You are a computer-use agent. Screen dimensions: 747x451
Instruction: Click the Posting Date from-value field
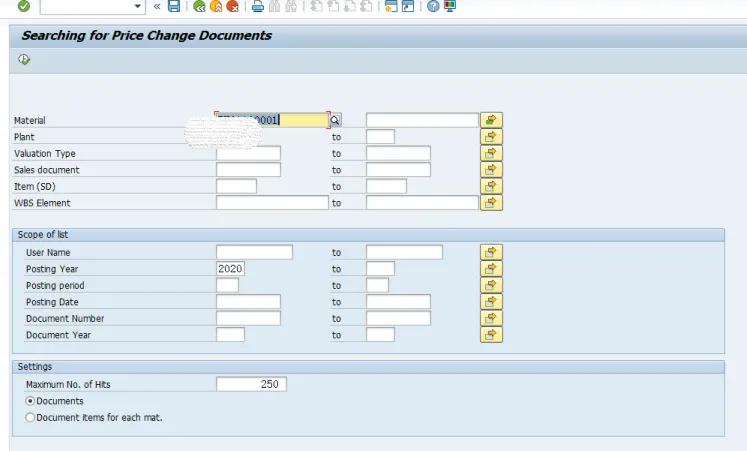point(248,302)
